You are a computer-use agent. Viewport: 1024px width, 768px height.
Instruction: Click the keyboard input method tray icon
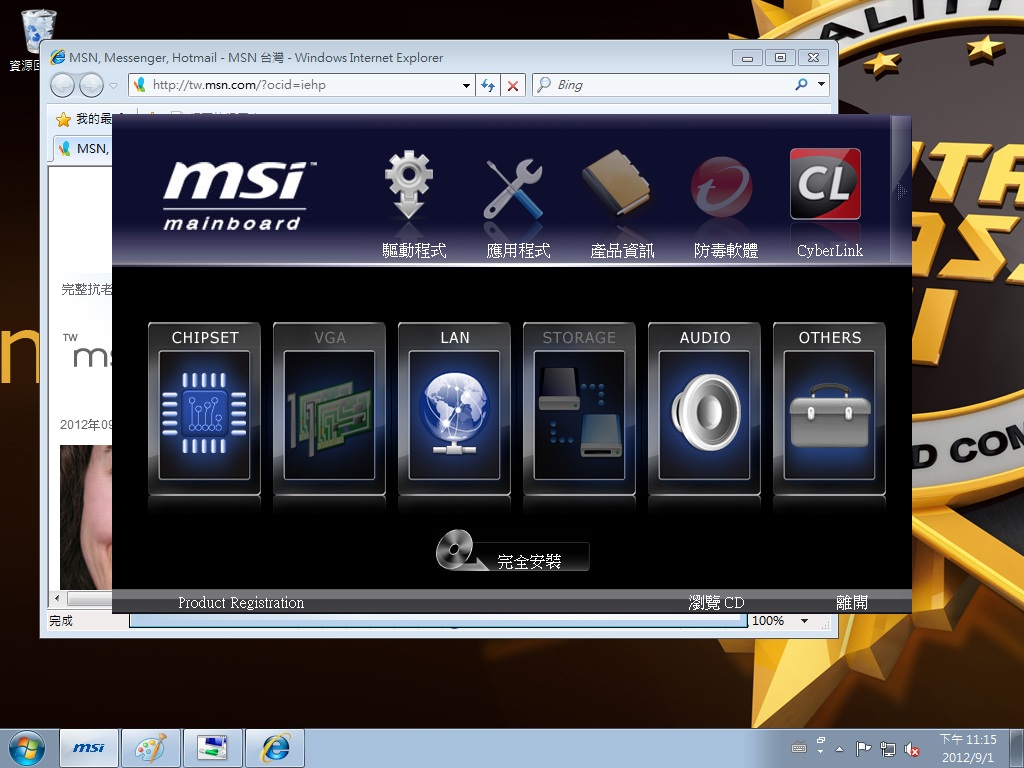[798, 748]
